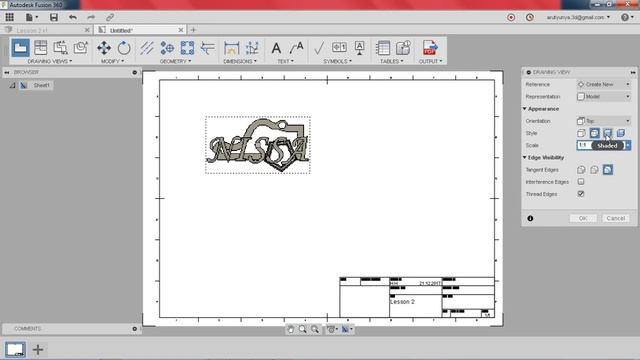
Task: Click the Redo arrow
Action: (91, 17)
